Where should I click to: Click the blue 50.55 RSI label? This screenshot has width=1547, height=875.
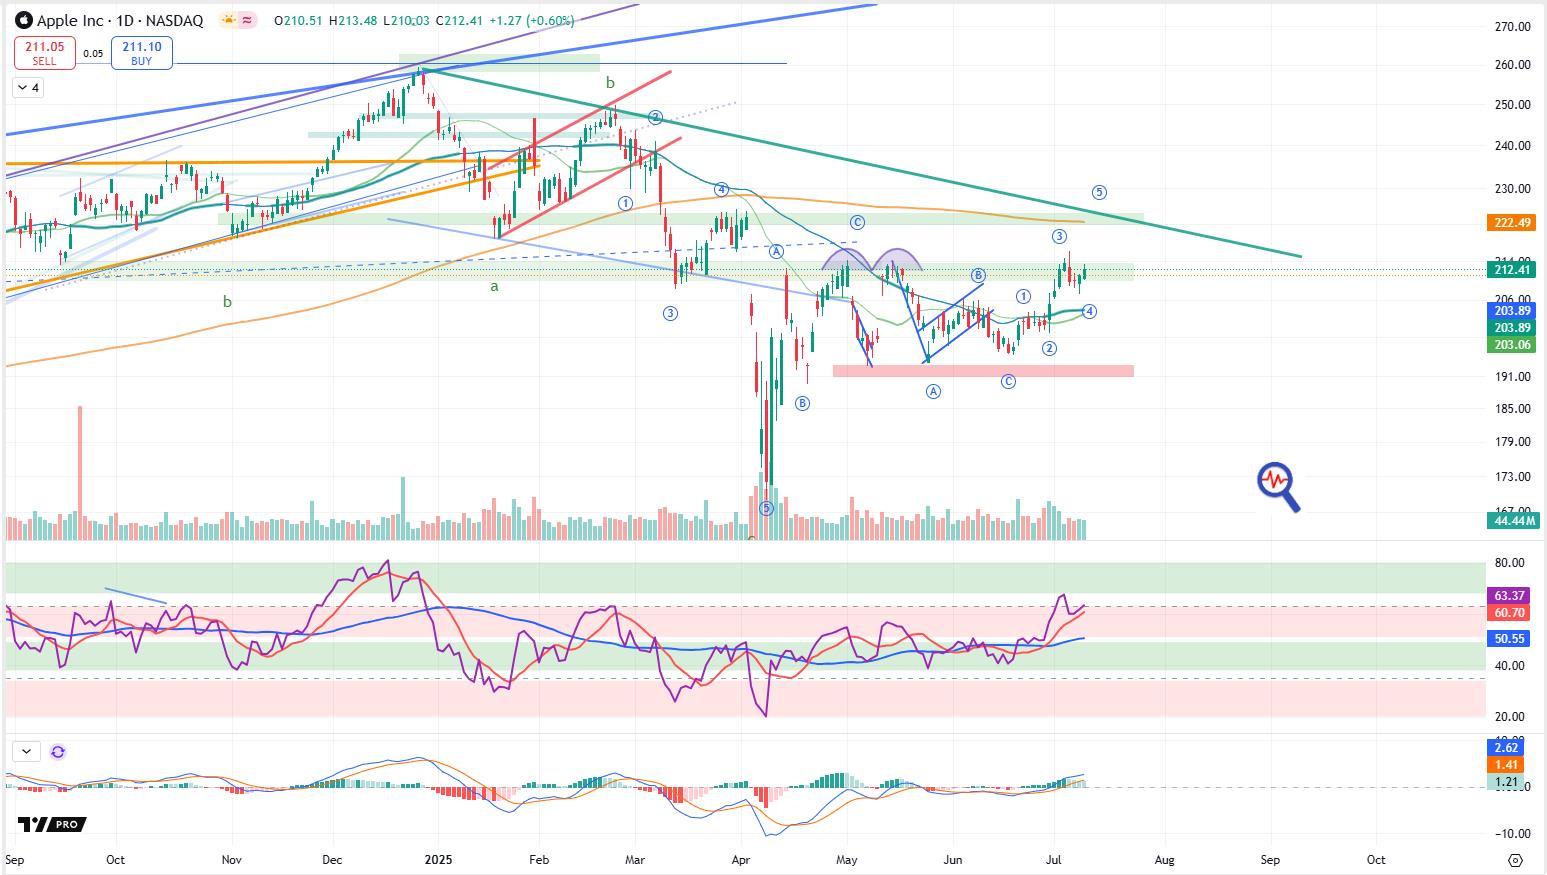pos(1509,639)
